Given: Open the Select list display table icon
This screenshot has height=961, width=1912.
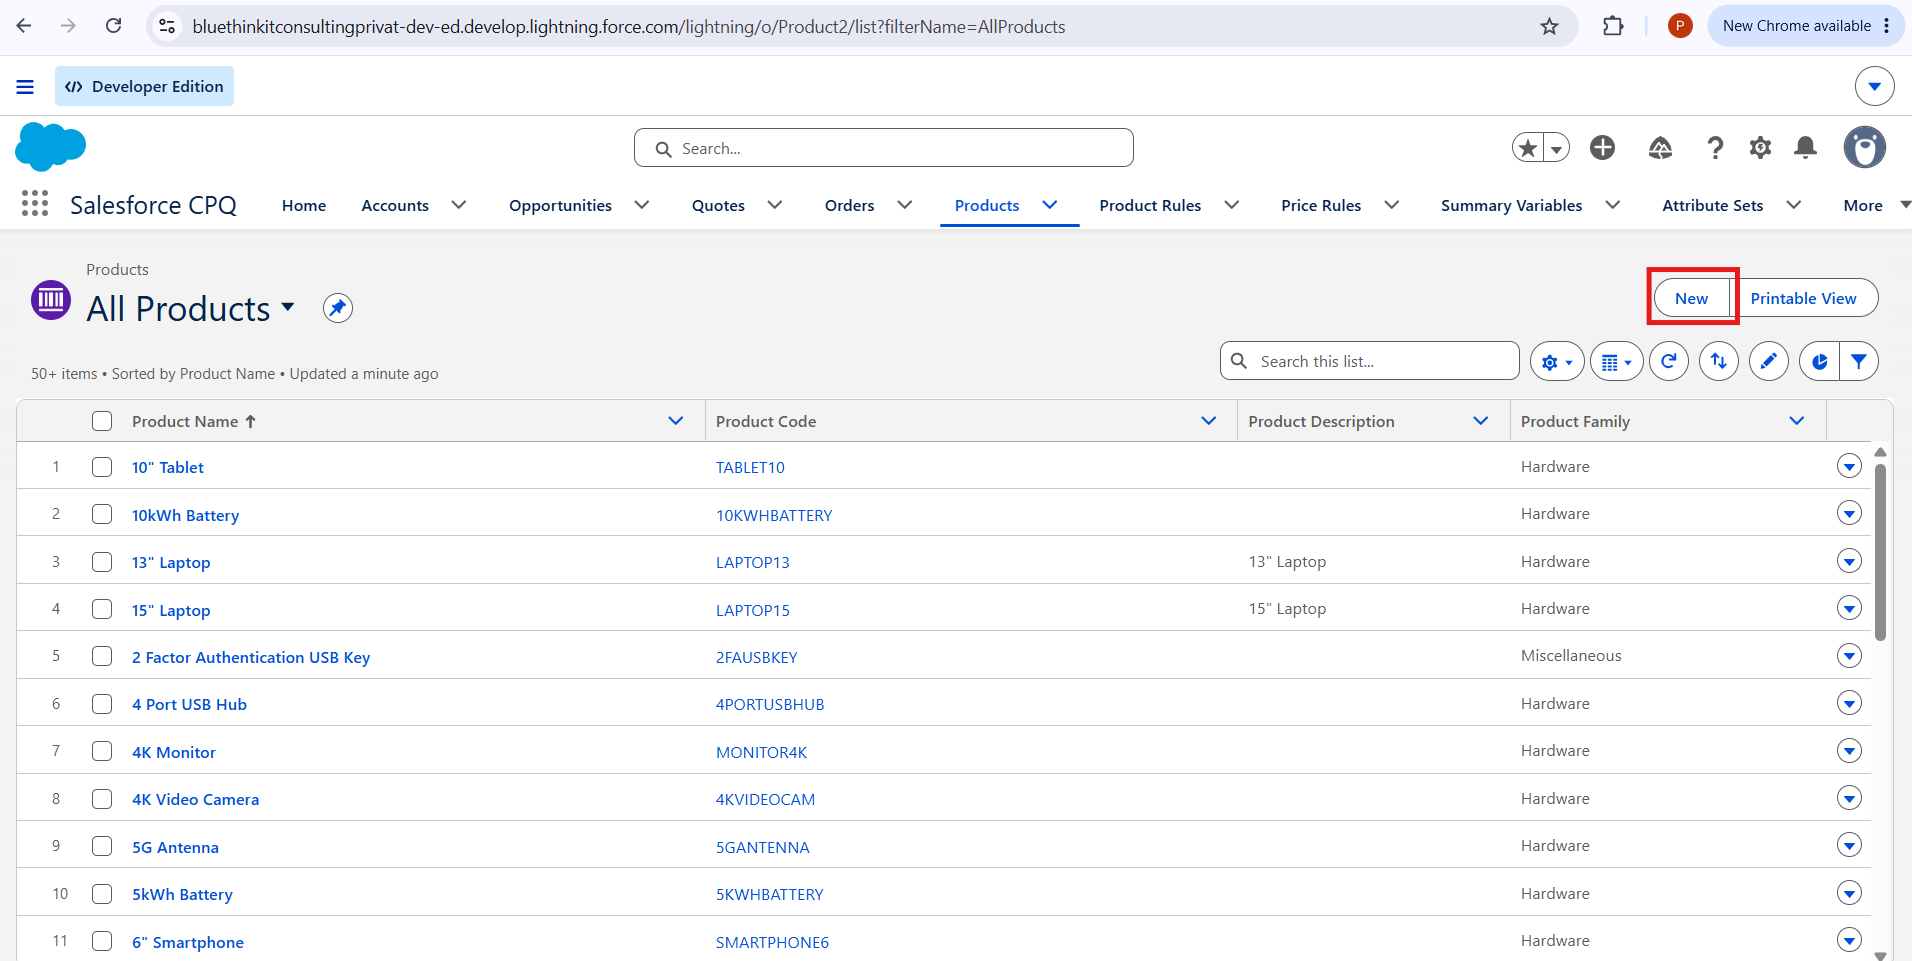Looking at the screenshot, I should click(x=1617, y=361).
